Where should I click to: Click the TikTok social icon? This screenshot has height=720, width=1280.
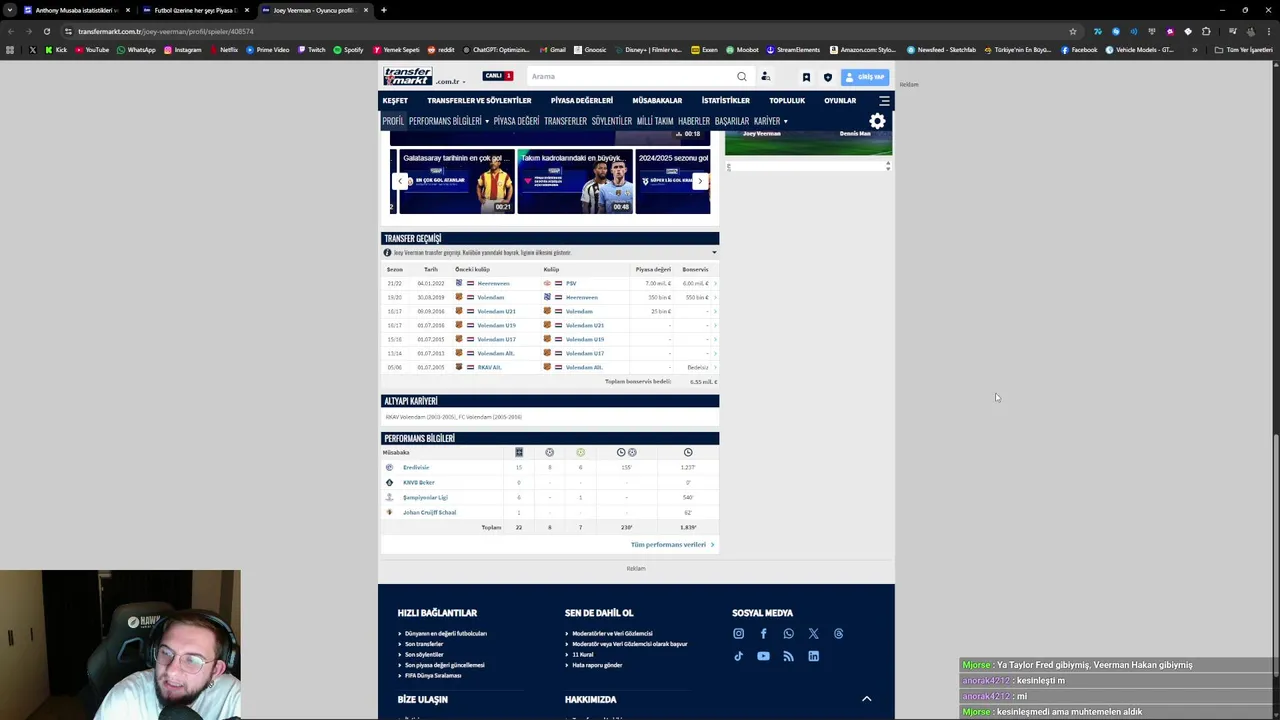[738, 656]
